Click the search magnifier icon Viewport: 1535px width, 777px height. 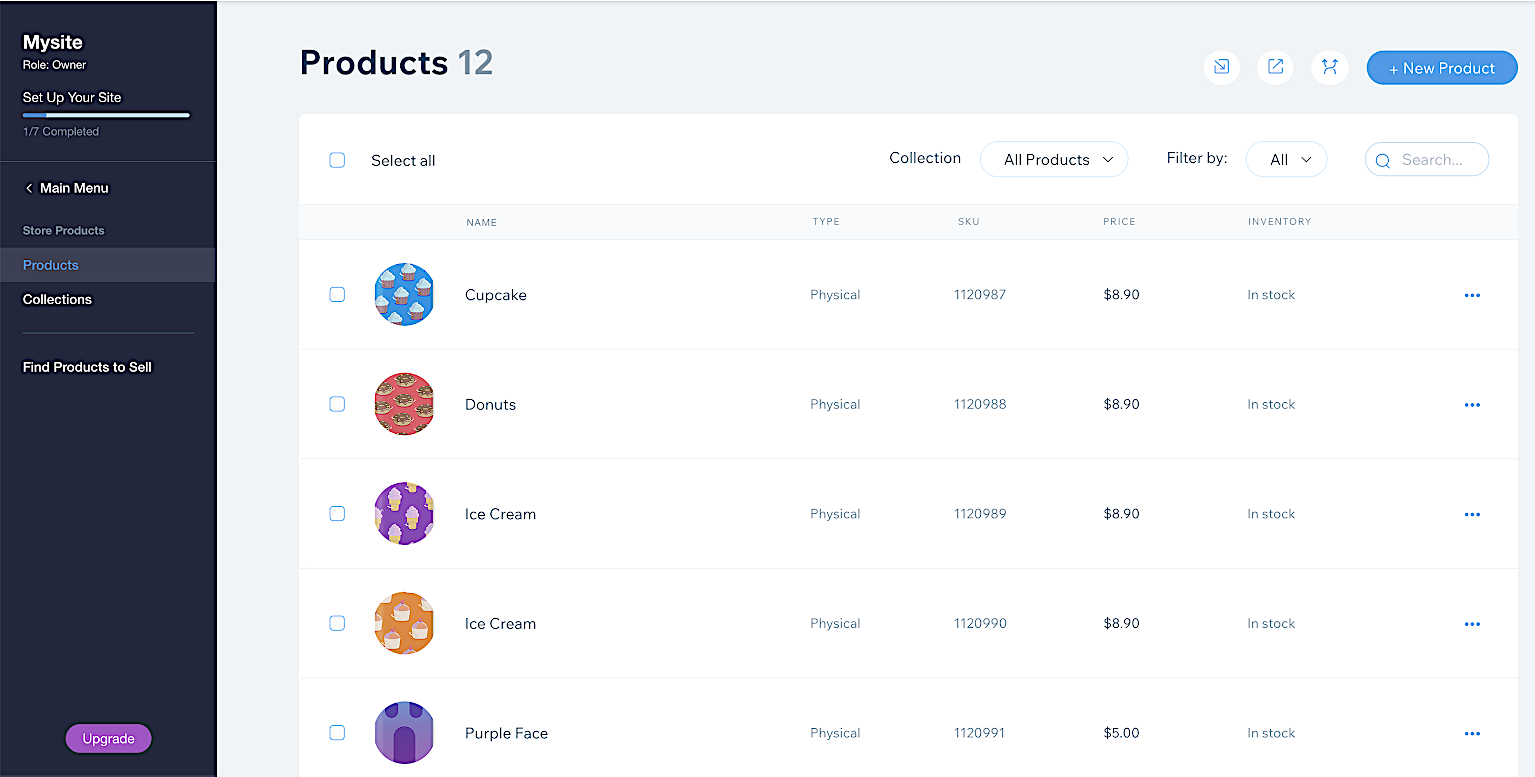[x=1383, y=160]
